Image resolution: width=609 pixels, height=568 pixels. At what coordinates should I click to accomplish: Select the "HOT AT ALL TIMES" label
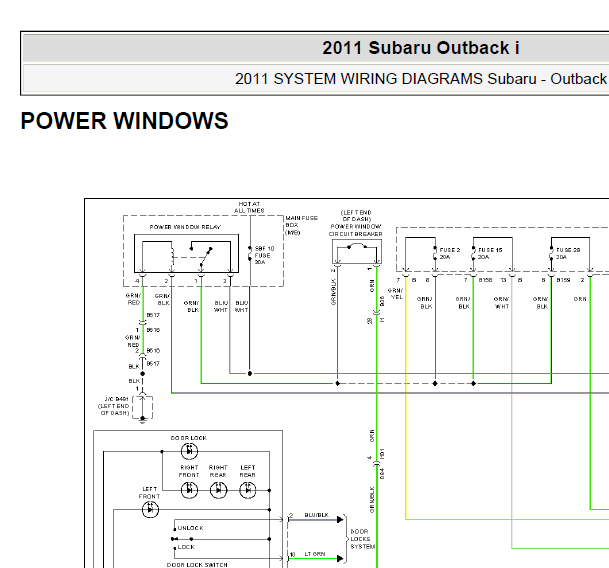[249, 207]
